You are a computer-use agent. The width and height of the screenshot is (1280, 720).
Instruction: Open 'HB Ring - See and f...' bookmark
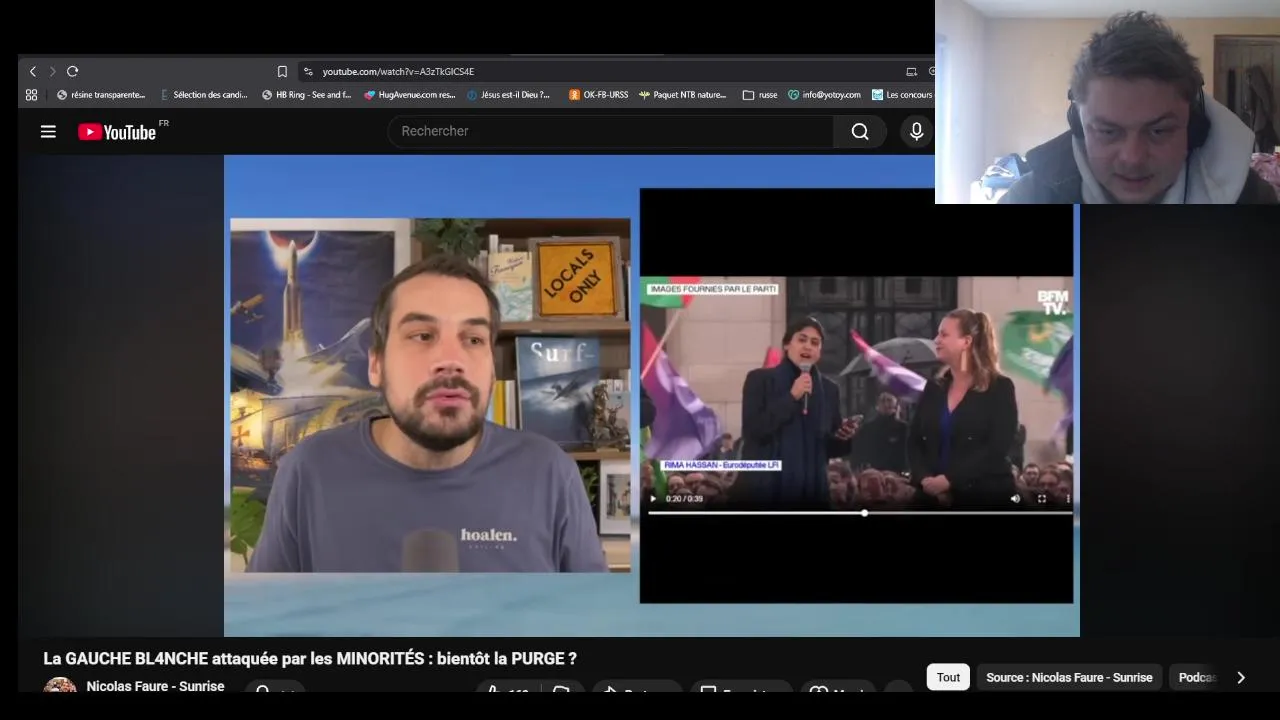pyautogui.click(x=306, y=95)
